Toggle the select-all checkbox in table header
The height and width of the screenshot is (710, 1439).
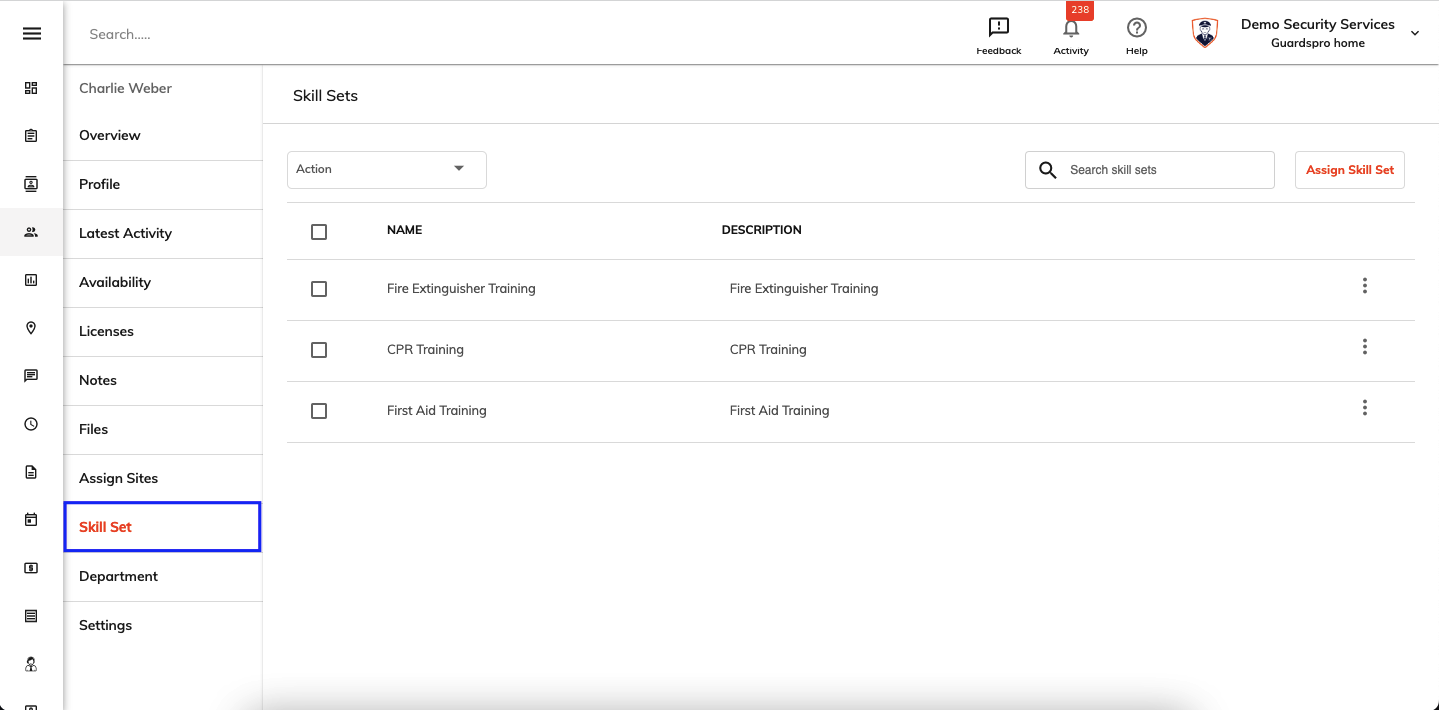click(319, 232)
